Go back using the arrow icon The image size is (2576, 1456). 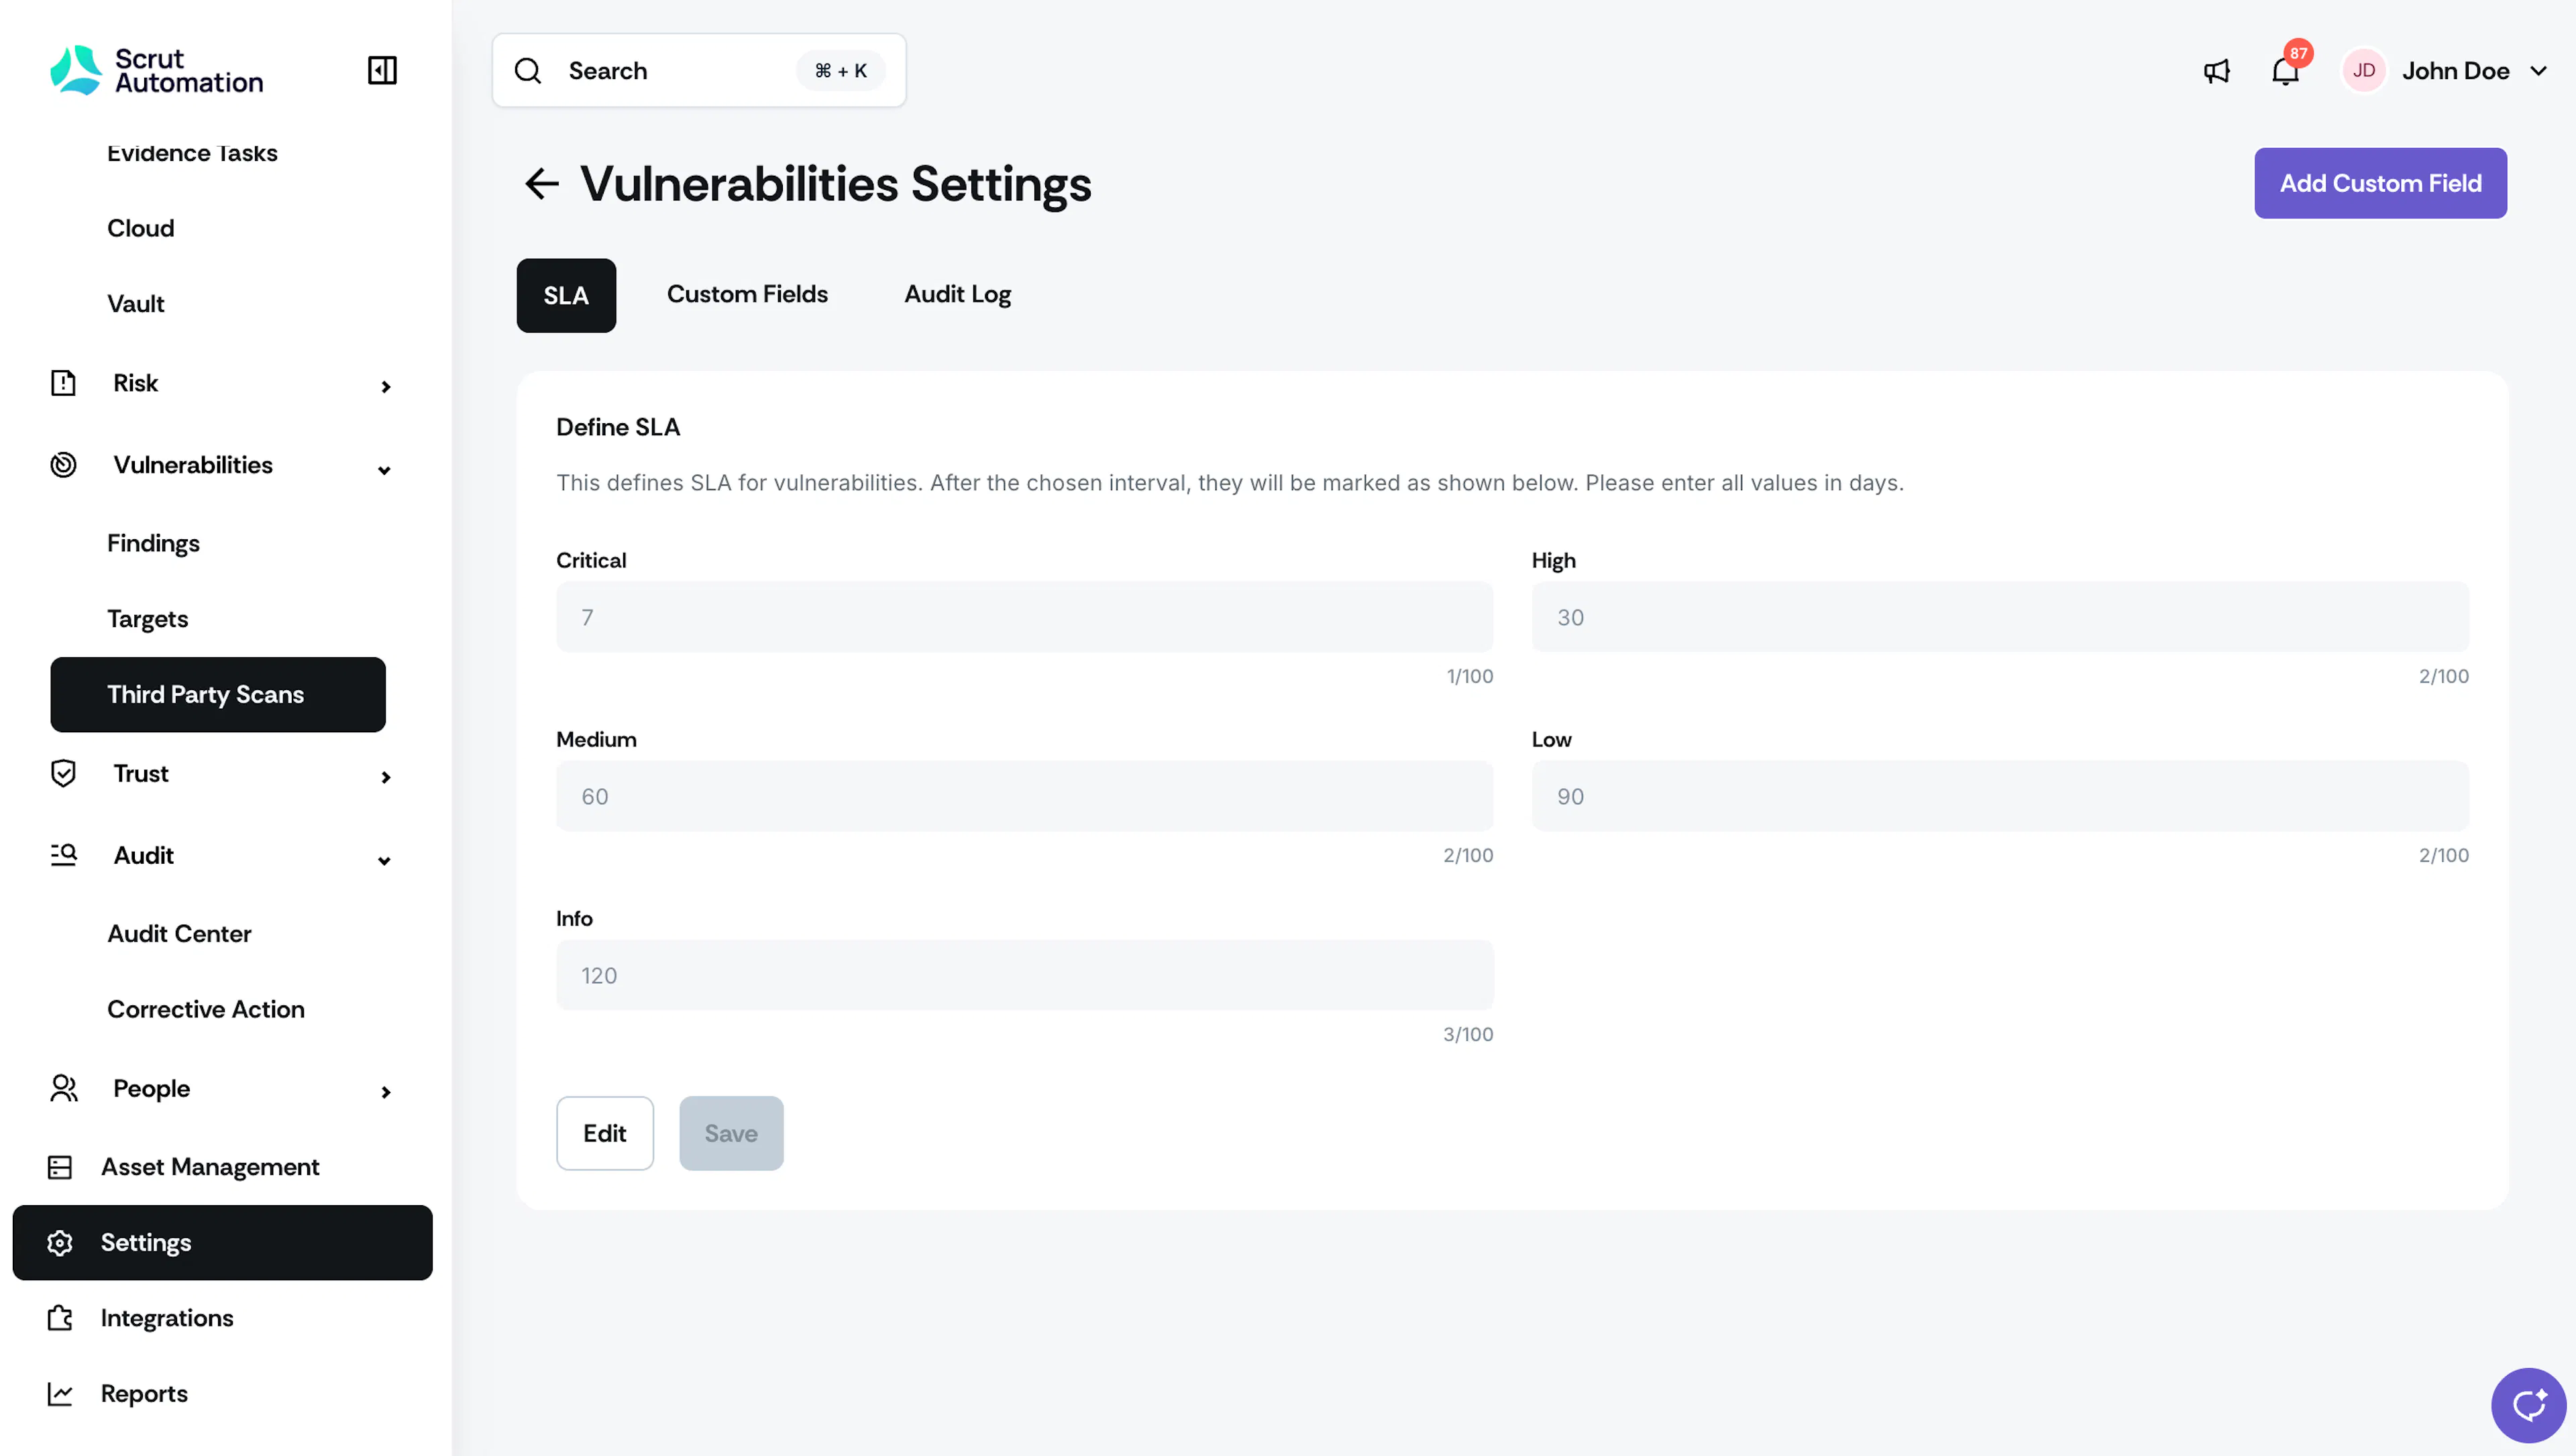(x=542, y=183)
